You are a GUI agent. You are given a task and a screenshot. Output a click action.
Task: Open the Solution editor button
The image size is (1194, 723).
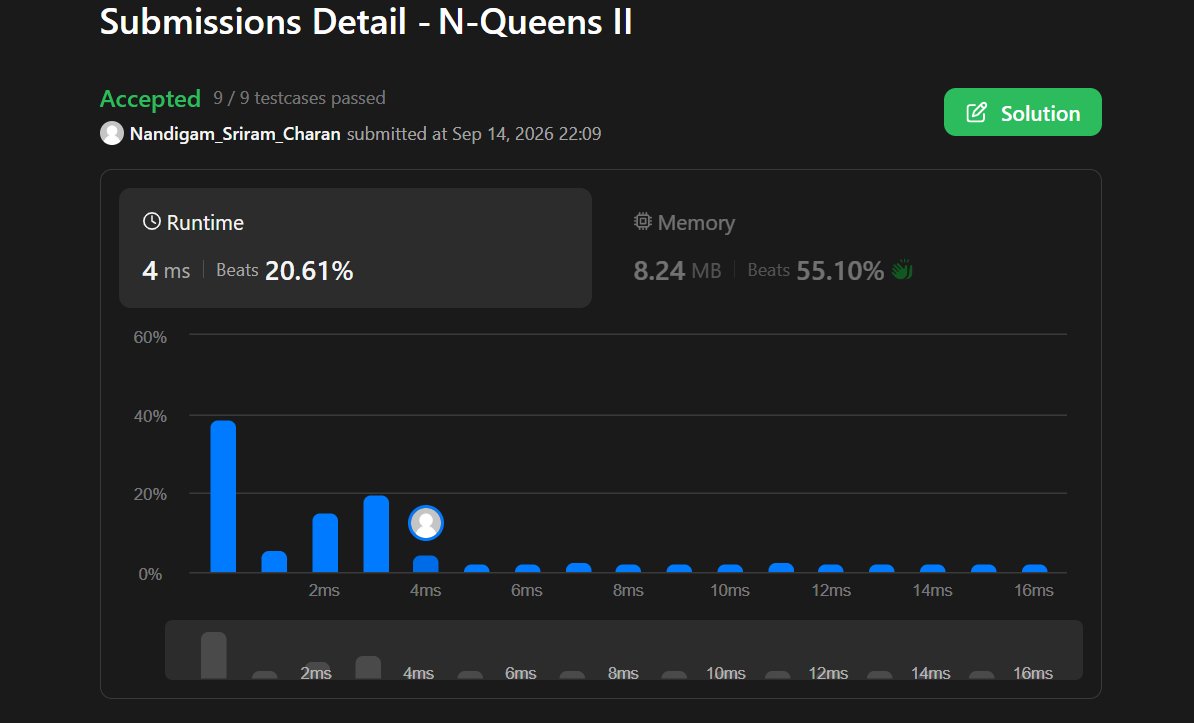[1023, 112]
